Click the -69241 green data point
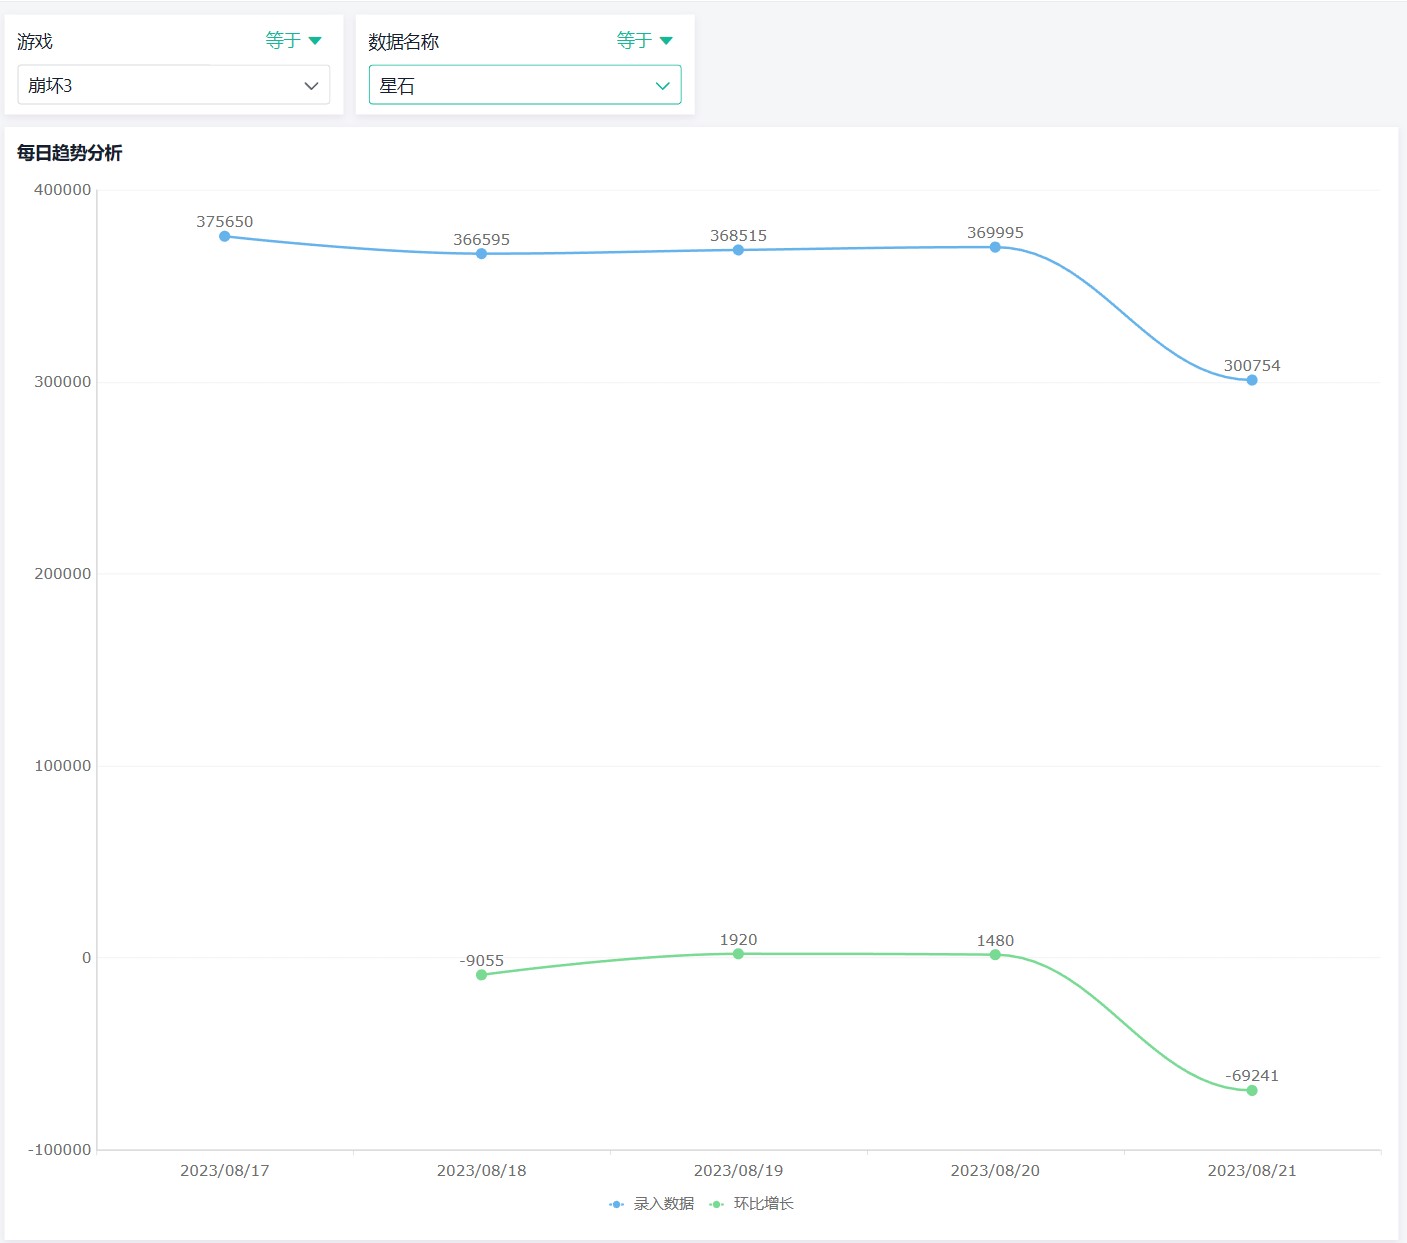 [x=1252, y=1090]
